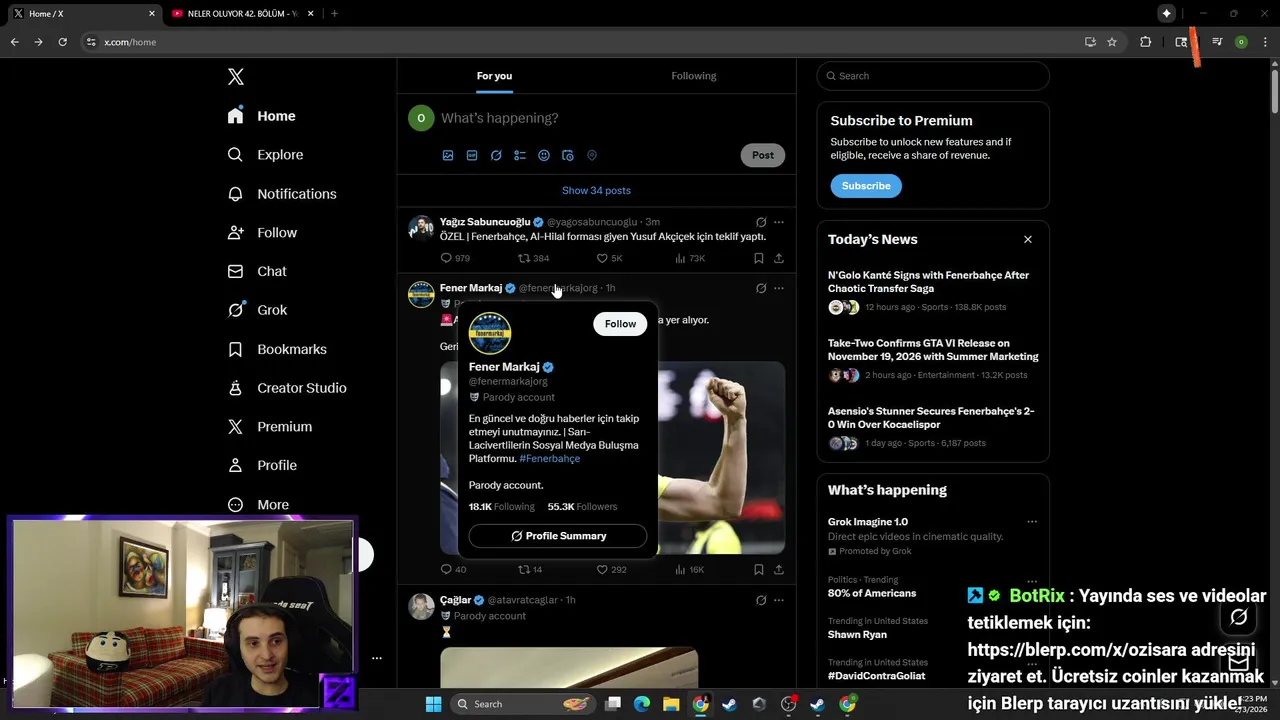Click the location tag icon
The height and width of the screenshot is (720, 1280).
tap(592, 156)
